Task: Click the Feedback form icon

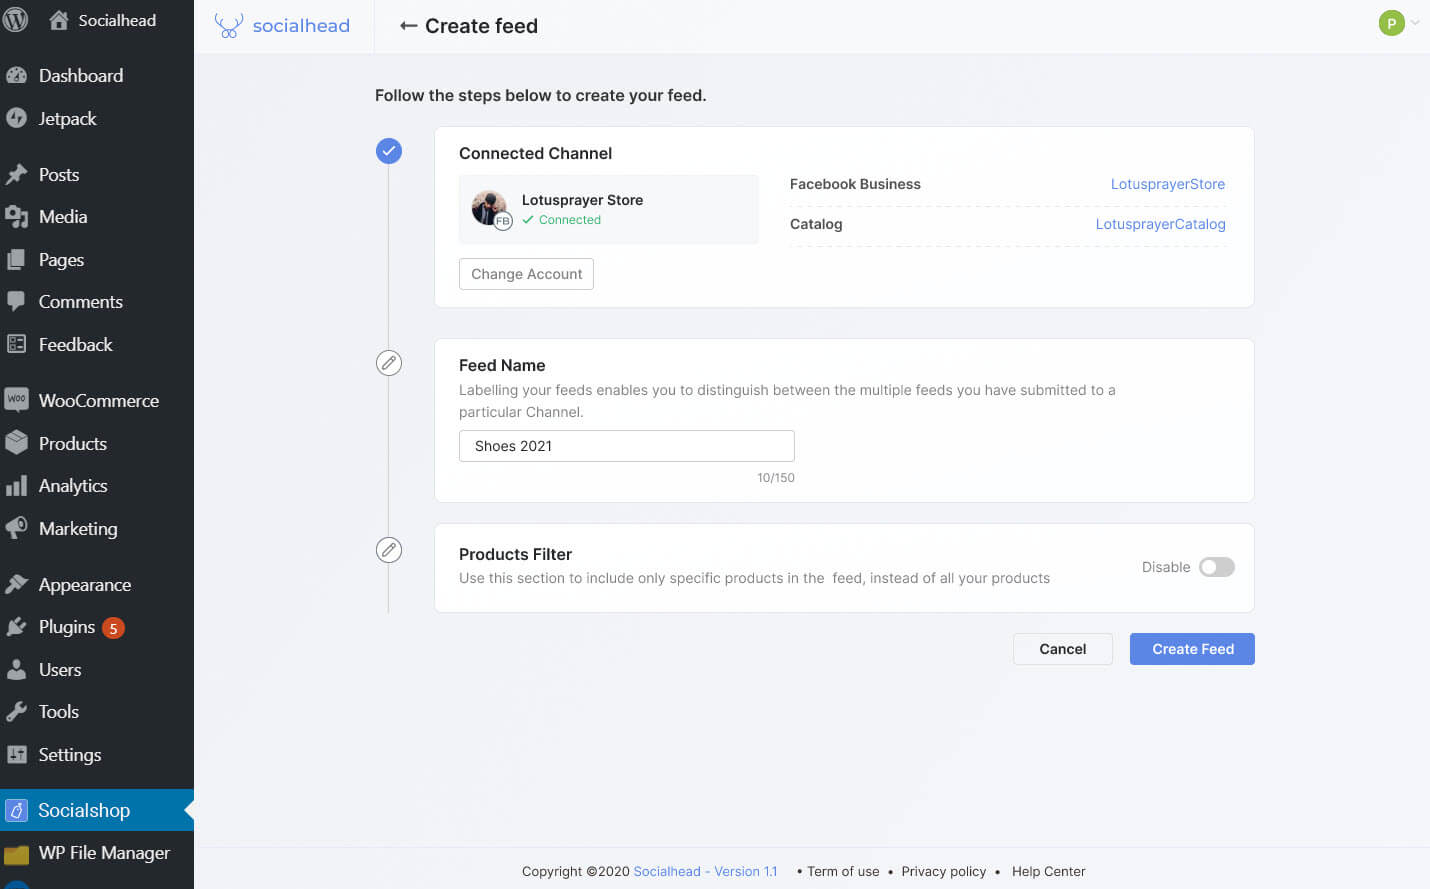Action: click(16, 344)
